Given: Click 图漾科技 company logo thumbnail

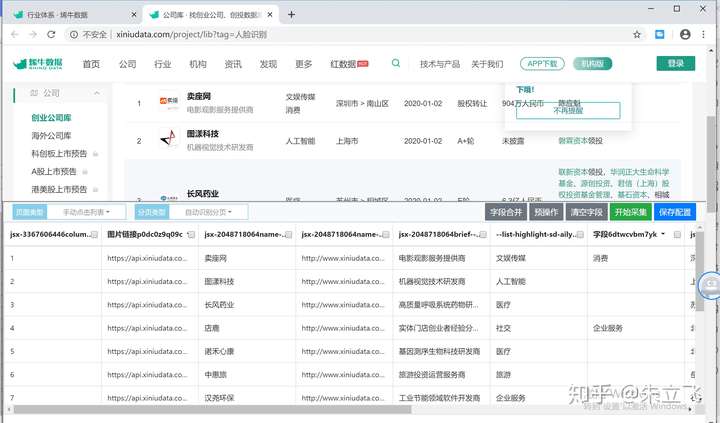Looking at the screenshot, I should tap(169, 137).
